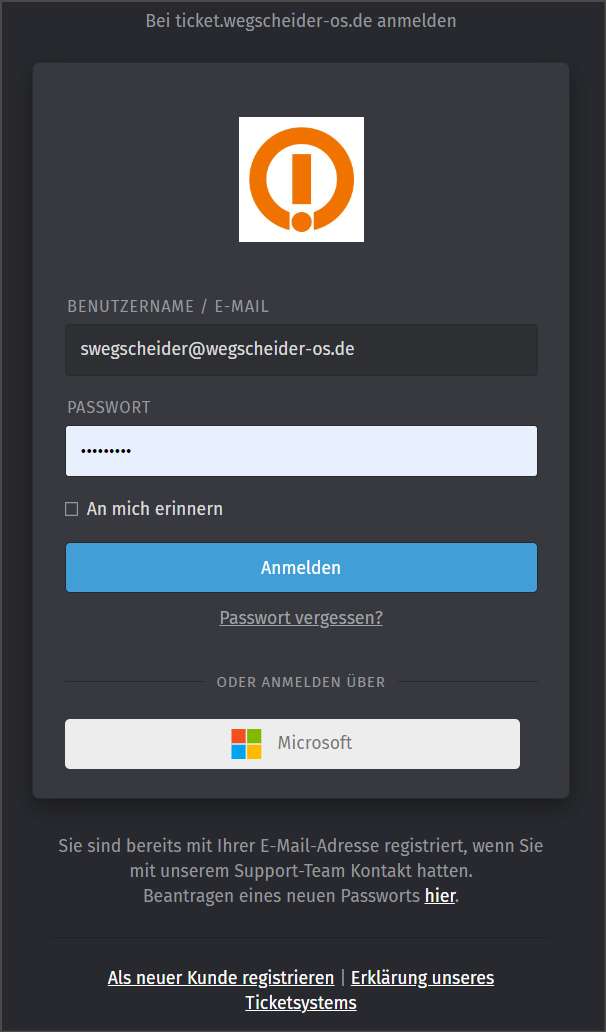
Task: Click the paragraph about Support-Team Kontakt
Action: pos(301,871)
